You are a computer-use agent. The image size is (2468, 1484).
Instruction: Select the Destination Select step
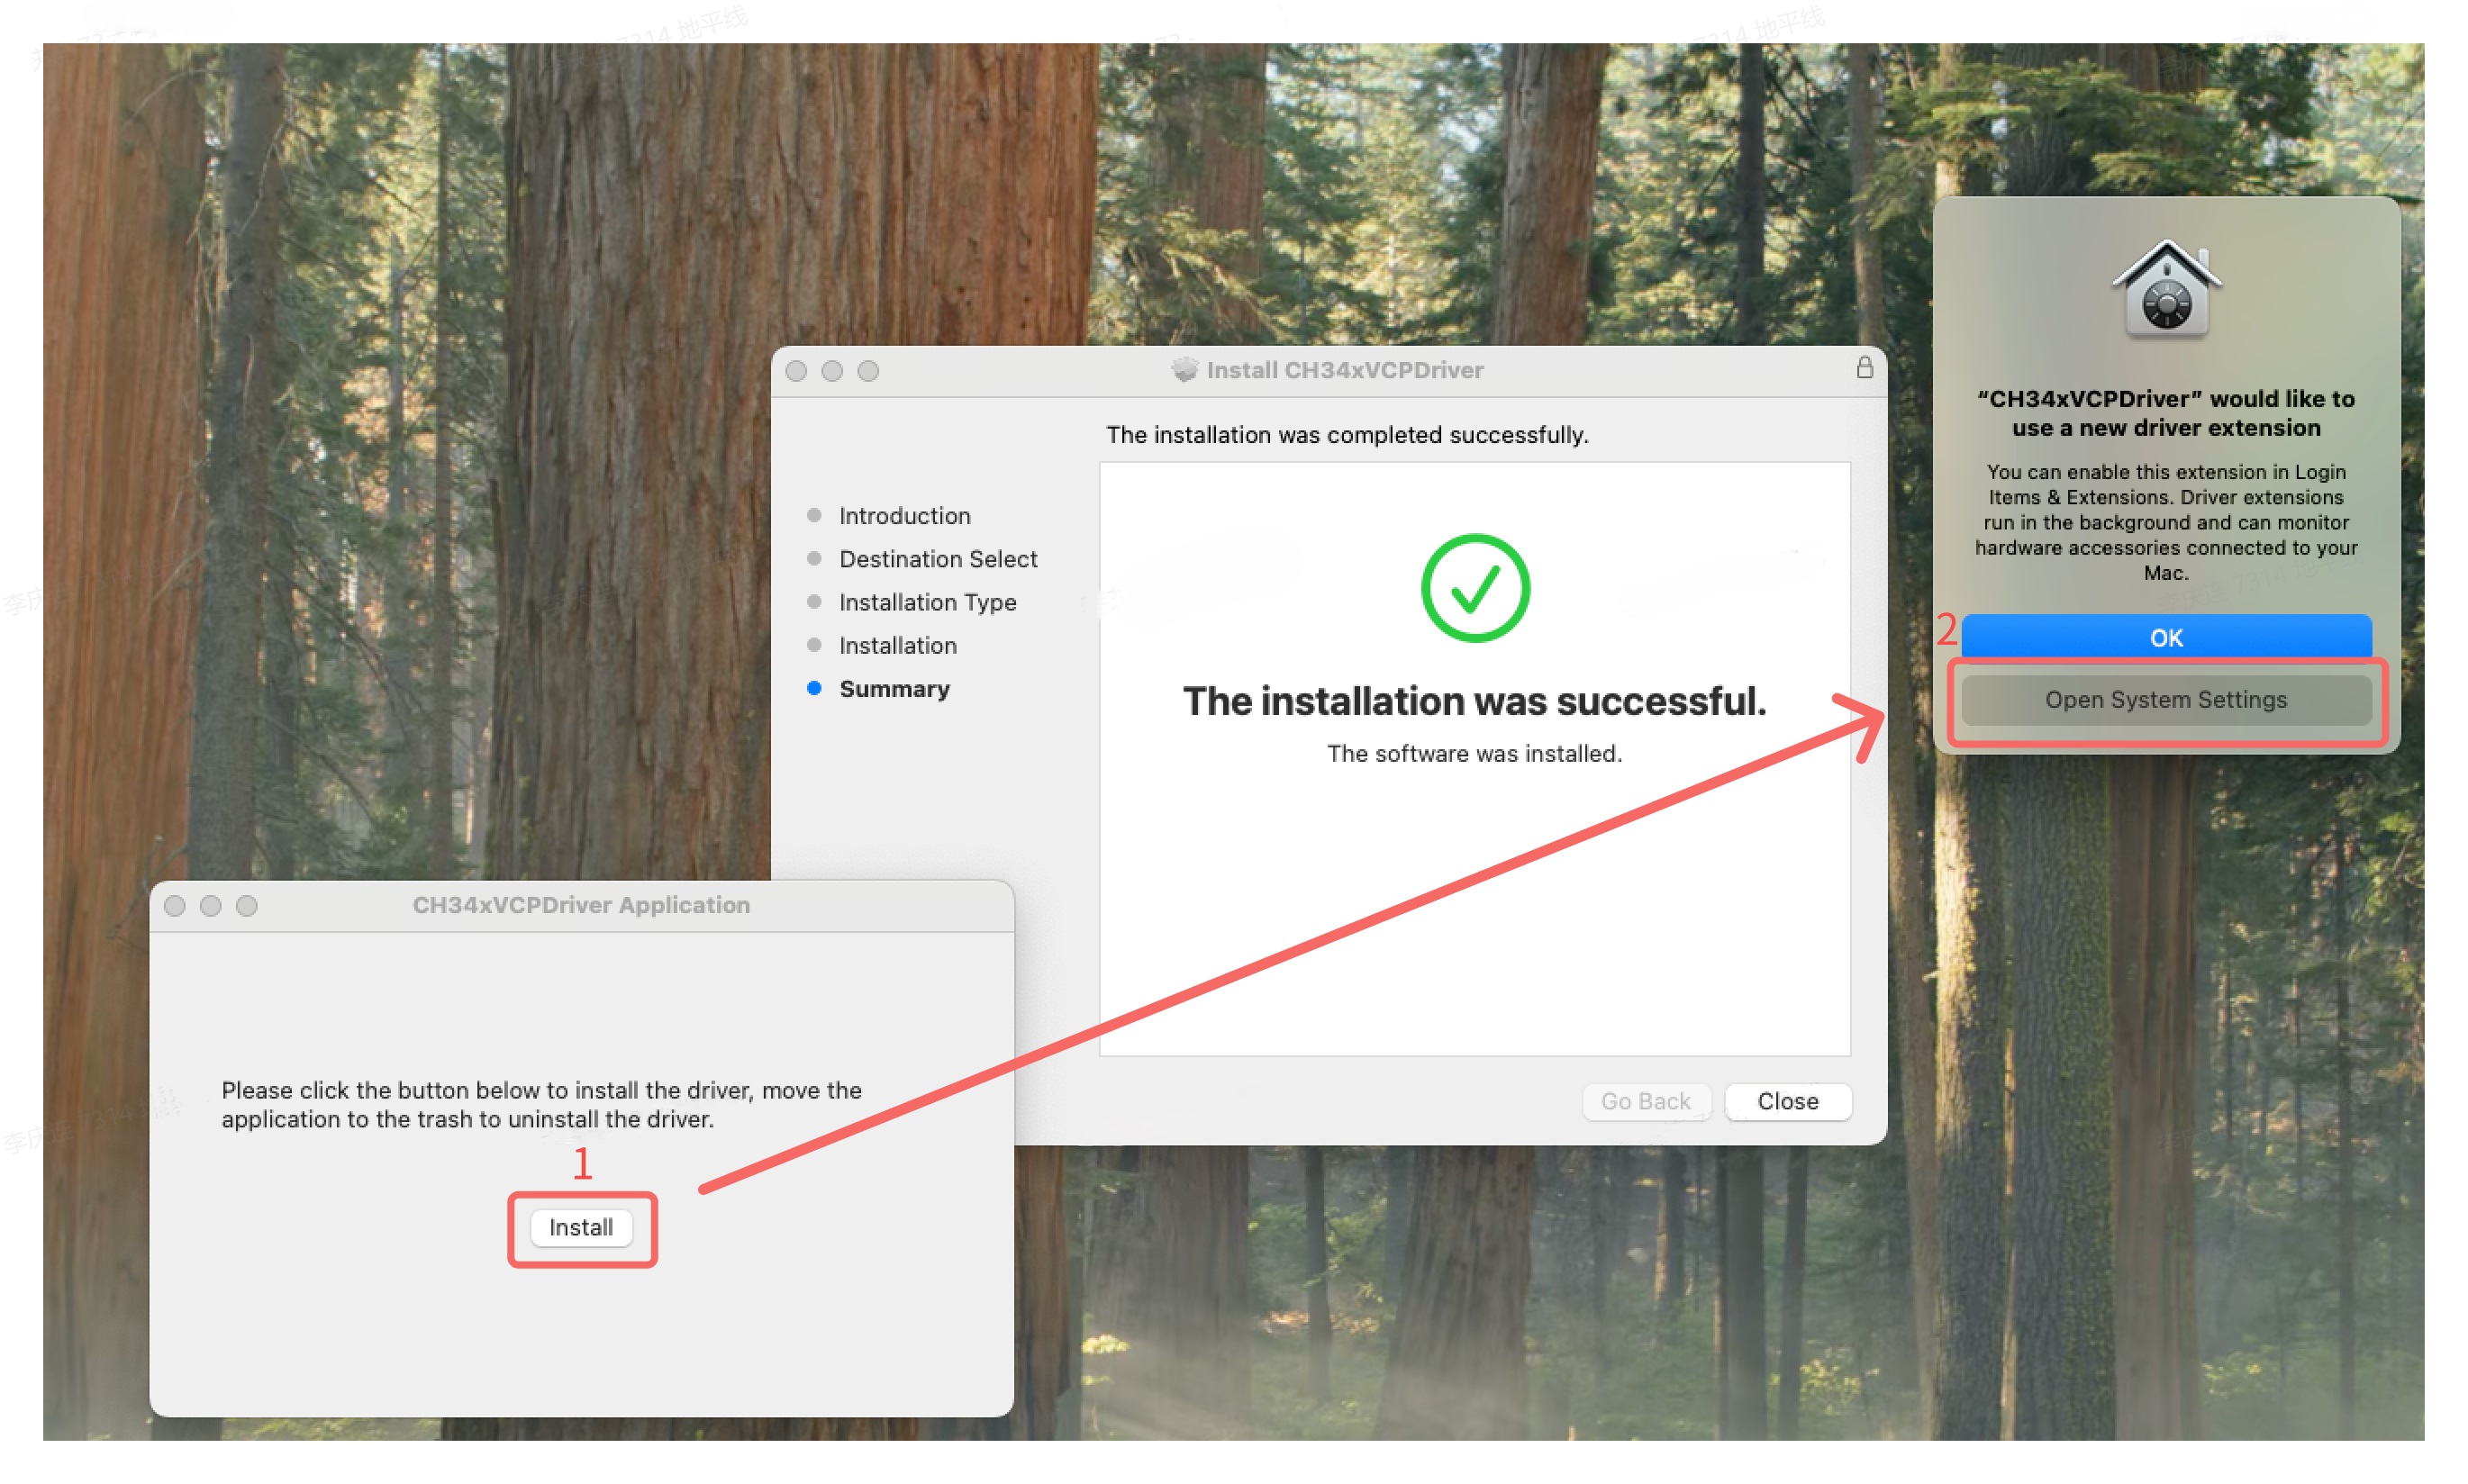point(937,559)
